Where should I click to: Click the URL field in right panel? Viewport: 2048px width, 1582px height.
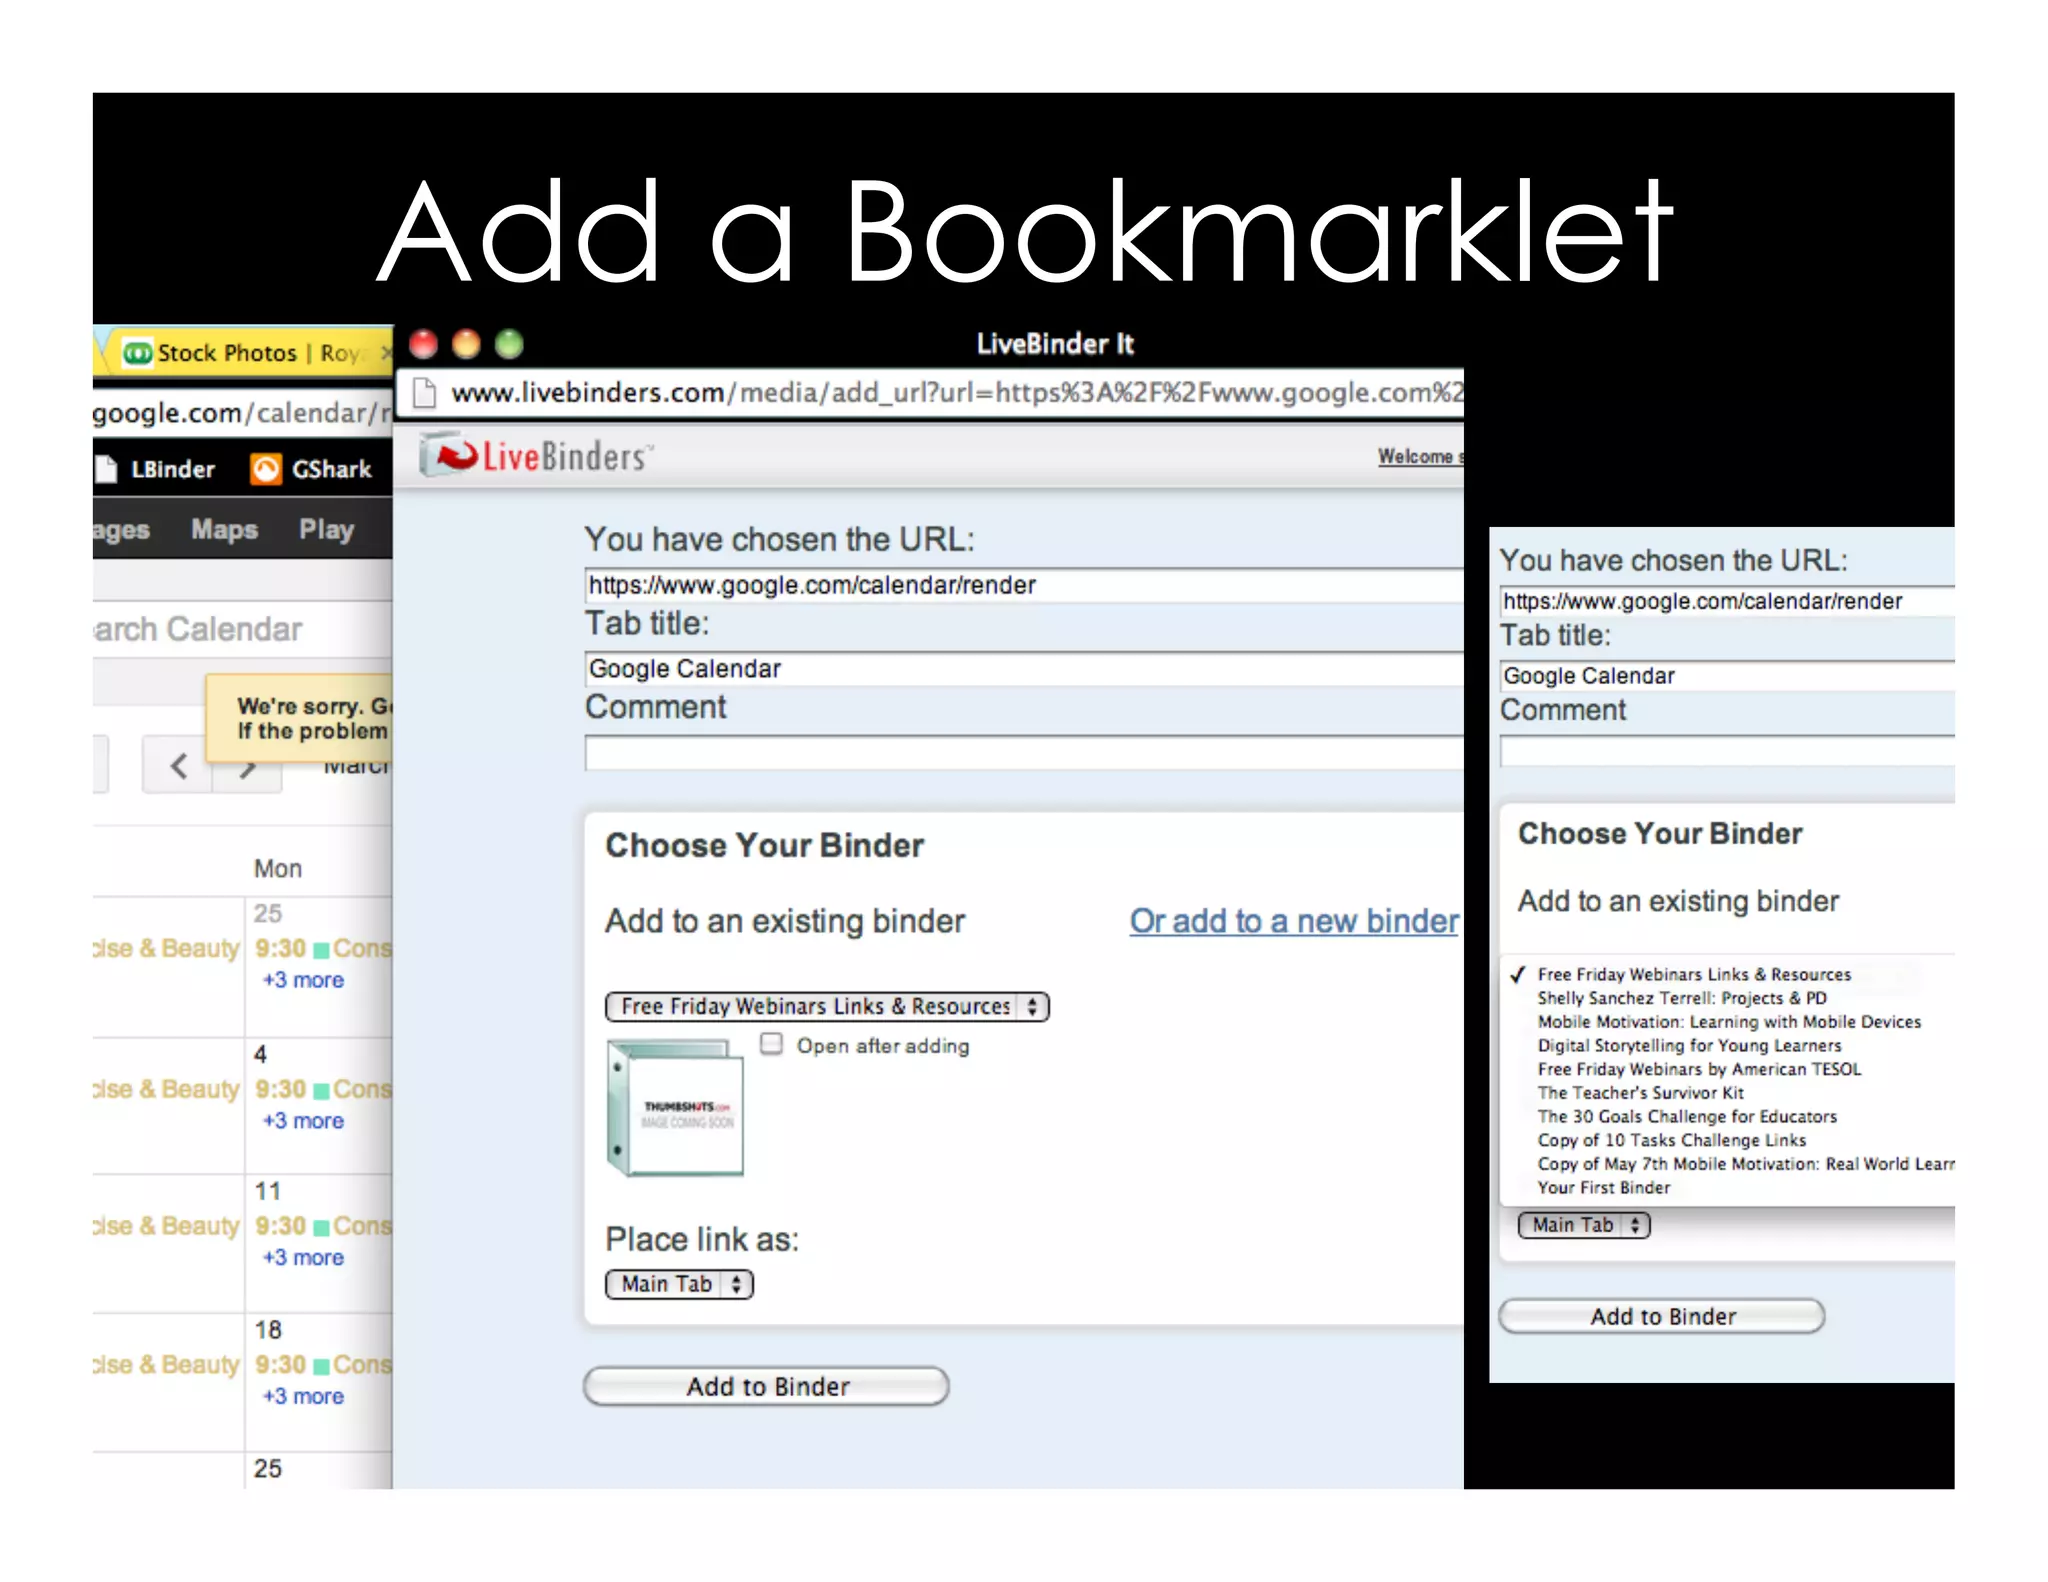click(x=1727, y=601)
